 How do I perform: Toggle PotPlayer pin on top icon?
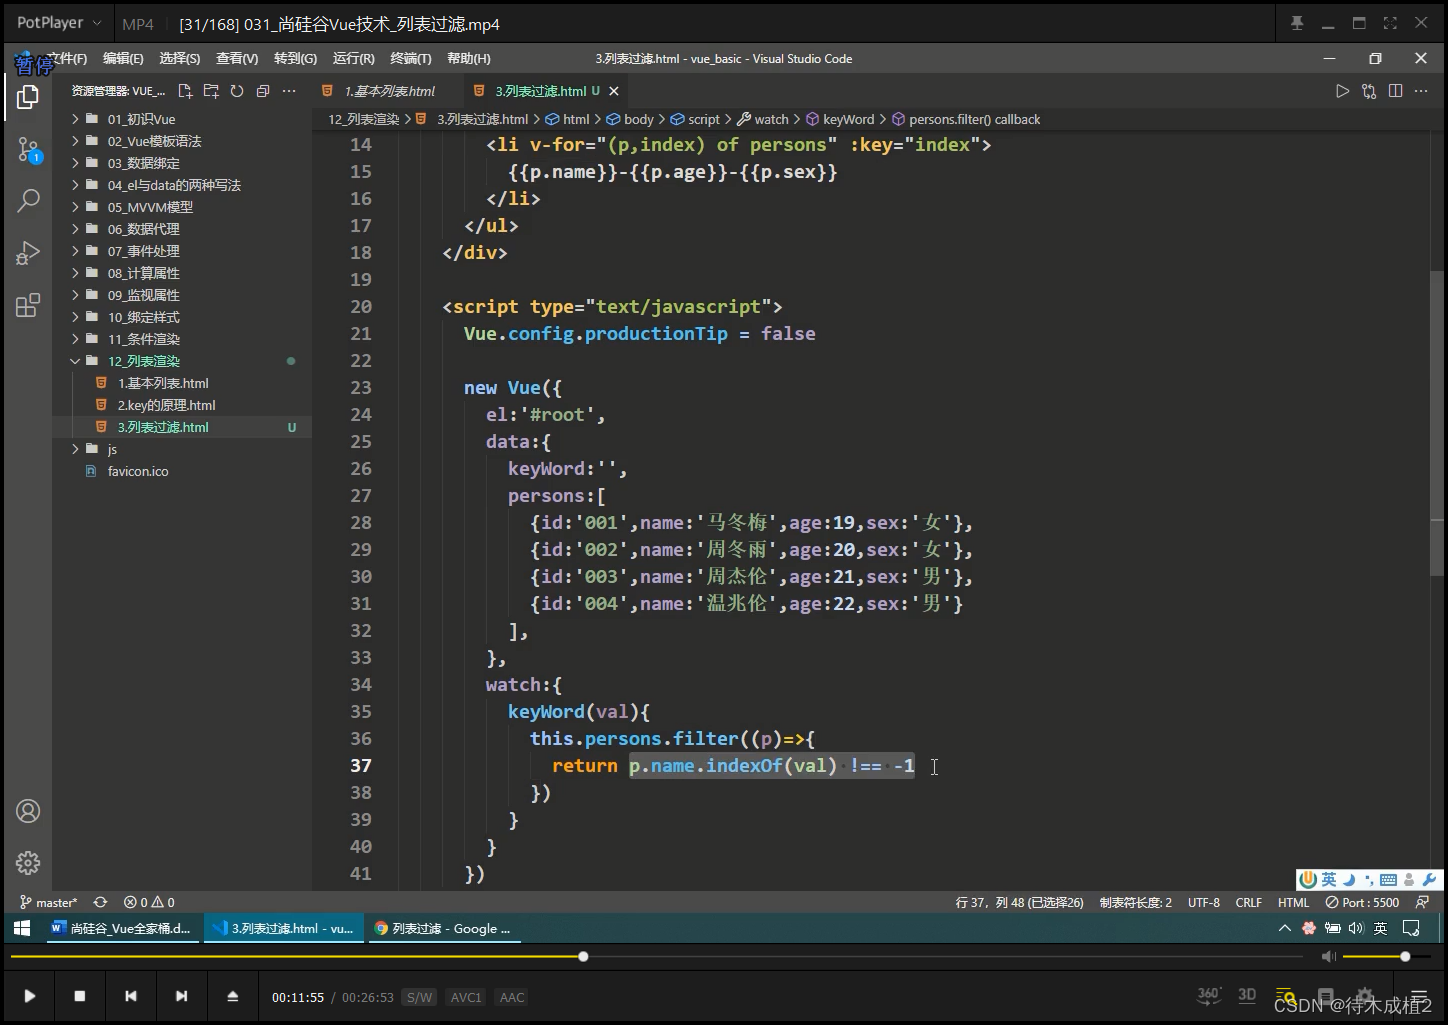point(1297,23)
